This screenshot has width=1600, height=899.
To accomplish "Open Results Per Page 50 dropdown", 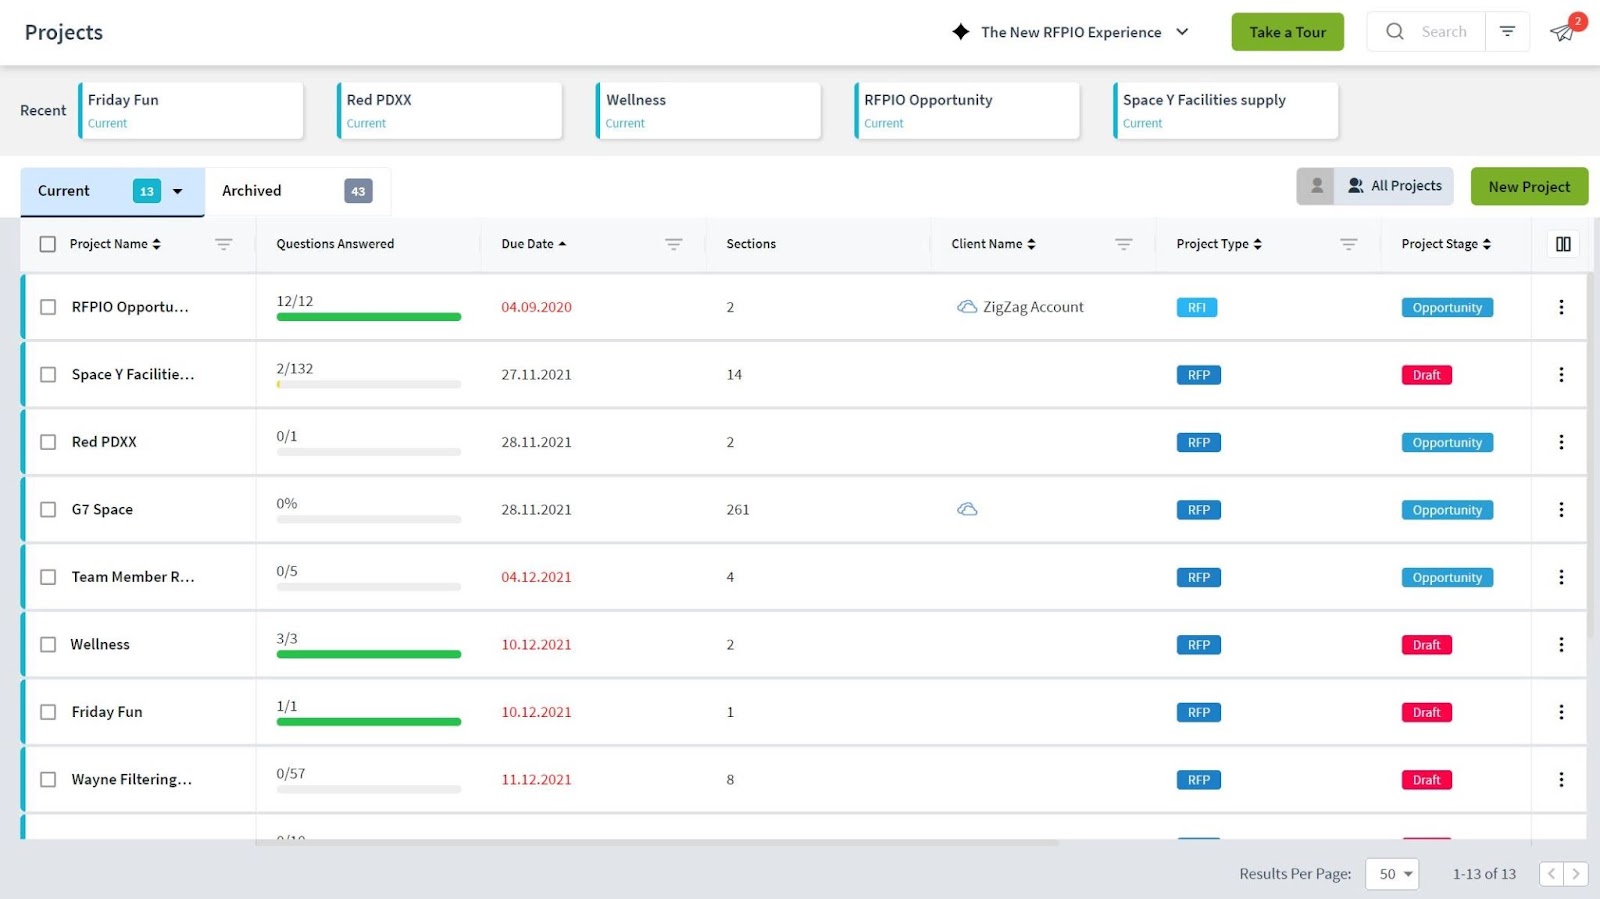I will 1392,874.
